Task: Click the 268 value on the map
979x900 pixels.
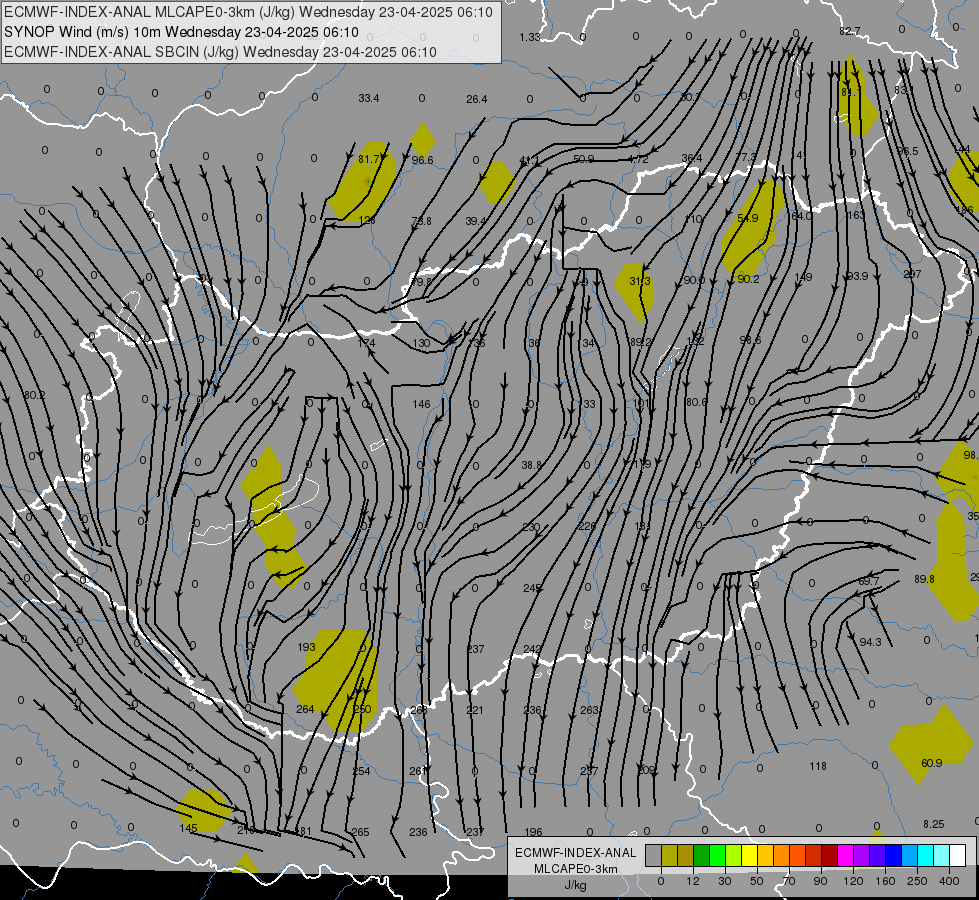Action: tap(418, 710)
